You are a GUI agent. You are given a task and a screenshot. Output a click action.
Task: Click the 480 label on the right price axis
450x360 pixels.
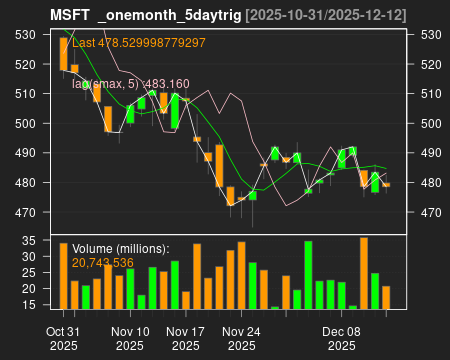(431, 183)
